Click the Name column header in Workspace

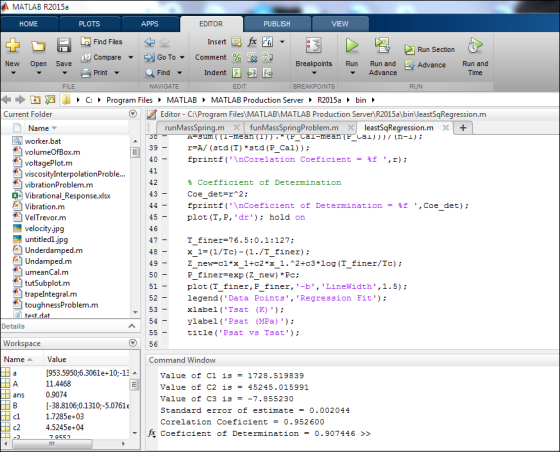click(22, 359)
